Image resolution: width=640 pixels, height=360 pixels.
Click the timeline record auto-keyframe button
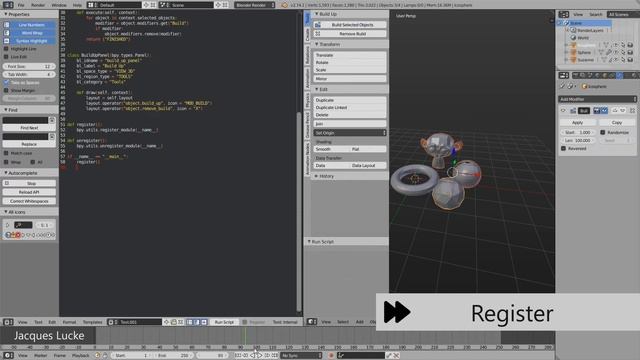pos(331,356)
